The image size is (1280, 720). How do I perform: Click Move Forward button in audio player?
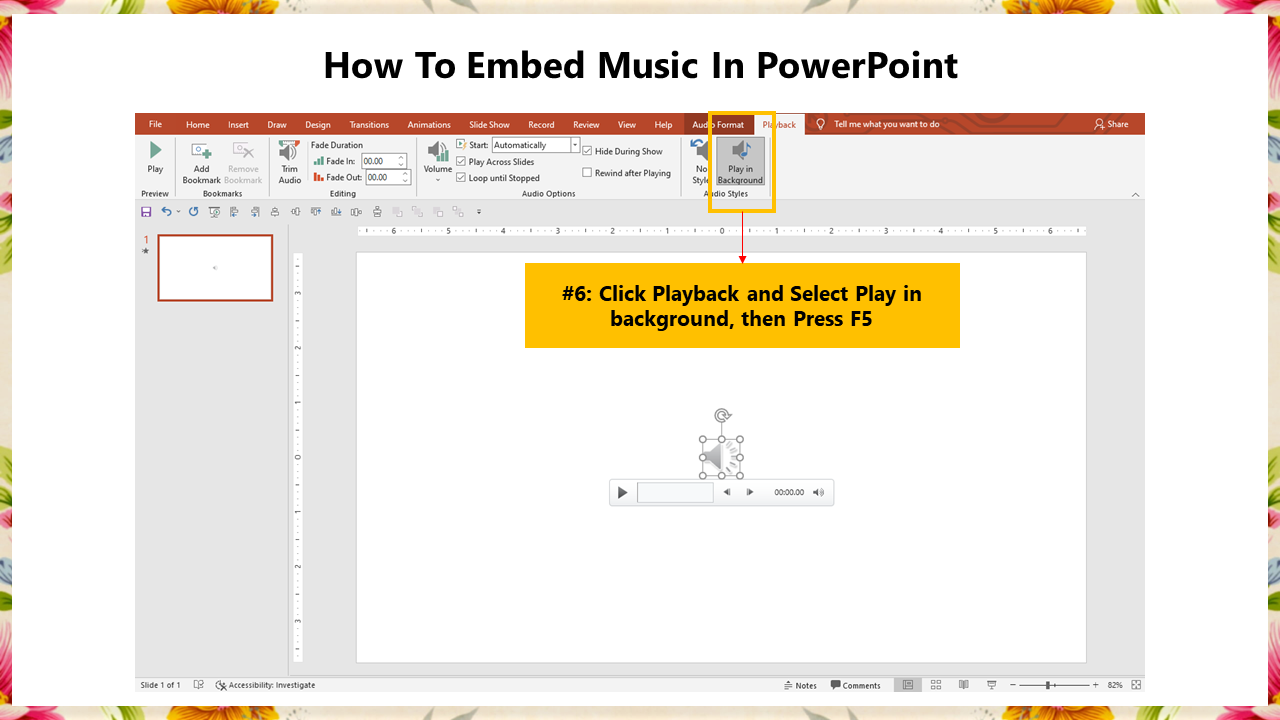pyautogui.click(x=750, y=492)
